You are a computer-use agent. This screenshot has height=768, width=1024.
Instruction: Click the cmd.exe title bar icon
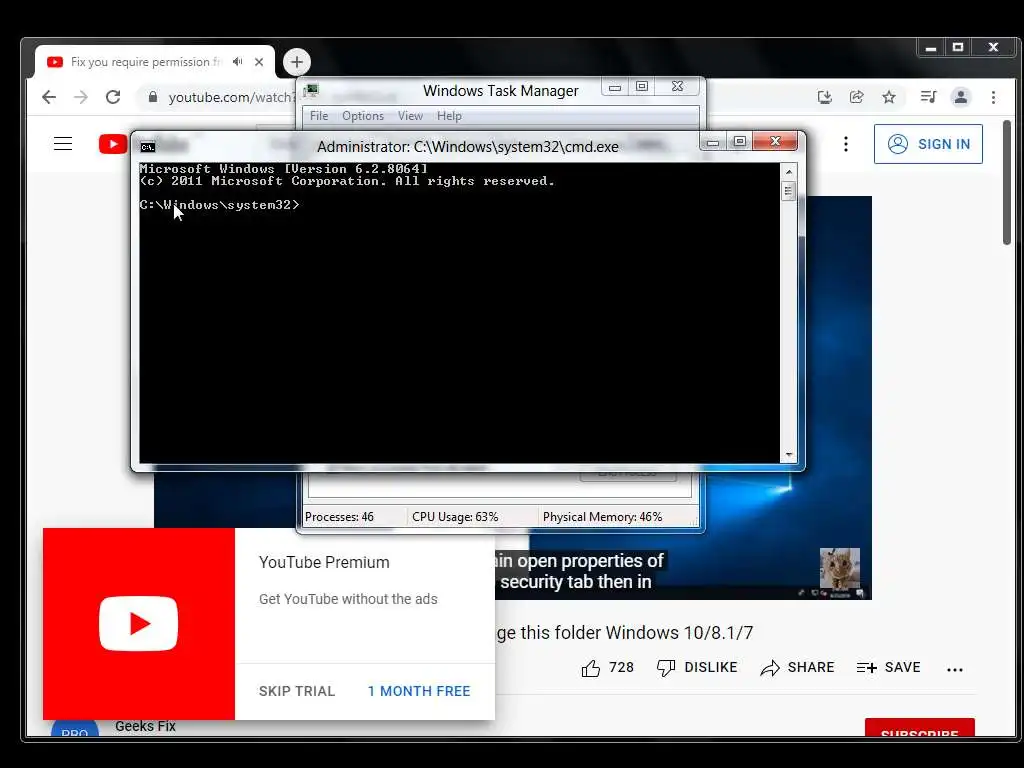pos(148,147)
